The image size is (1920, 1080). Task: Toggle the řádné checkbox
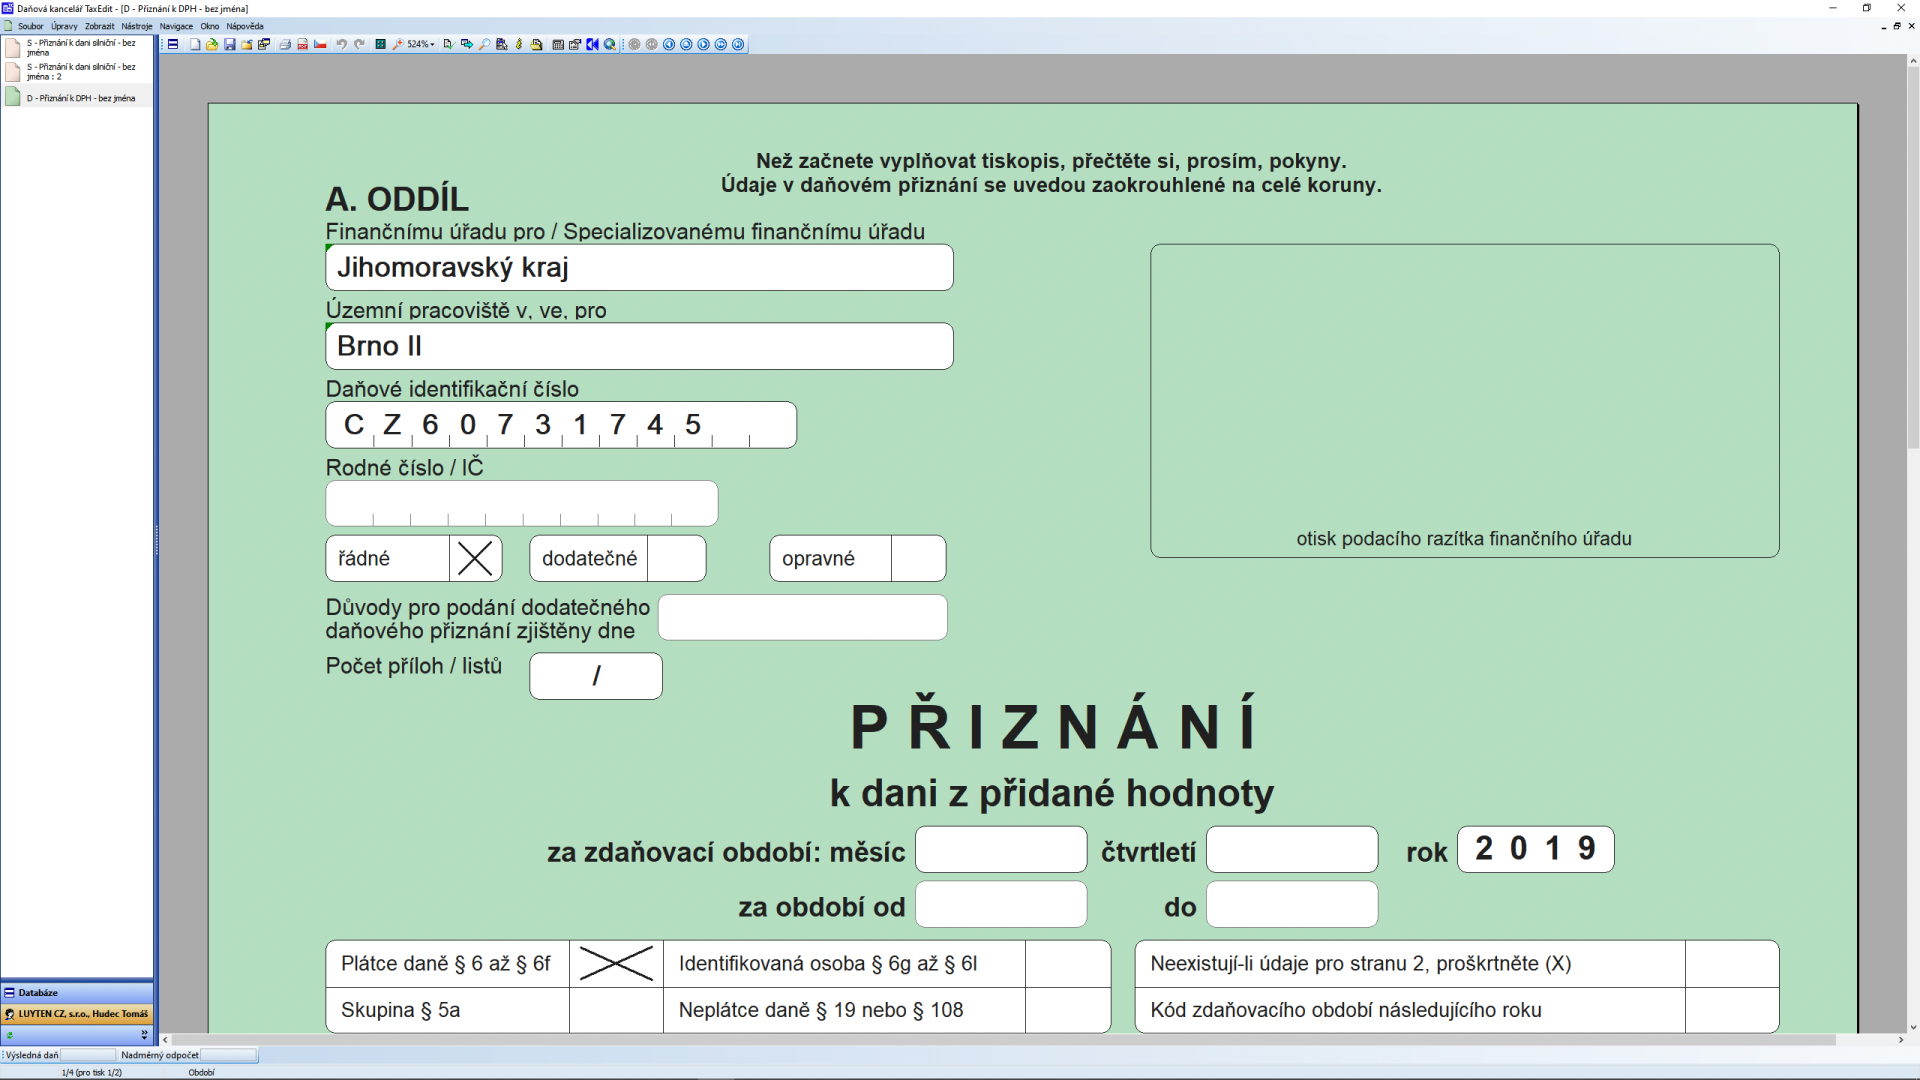[475, 558]
